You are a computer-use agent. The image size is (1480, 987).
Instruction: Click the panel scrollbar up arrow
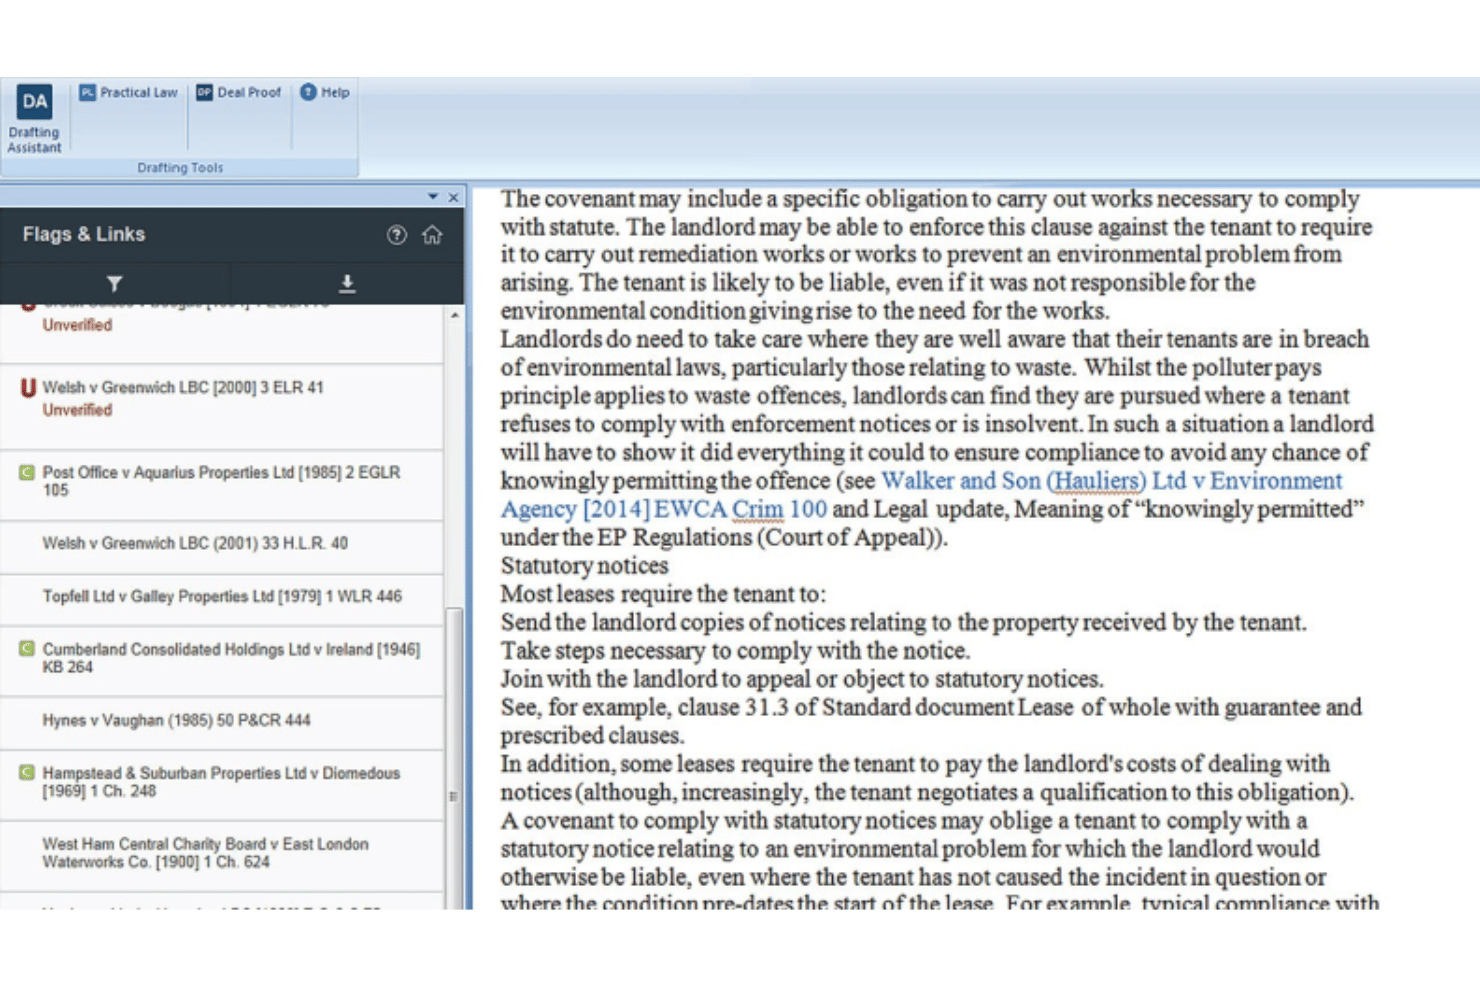point(455,315)
